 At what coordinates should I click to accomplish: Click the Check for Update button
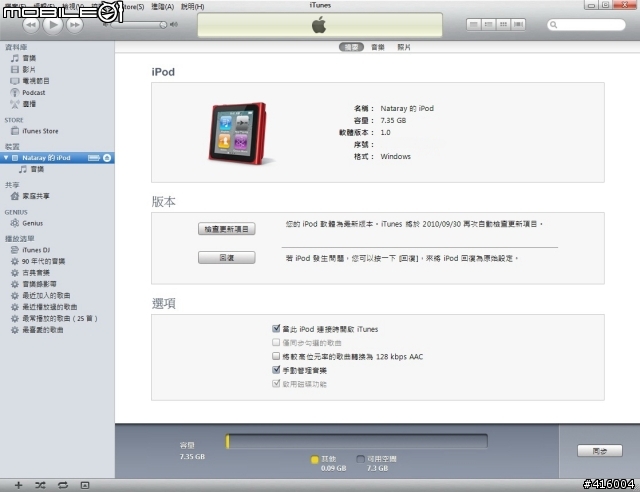(227, 229)
